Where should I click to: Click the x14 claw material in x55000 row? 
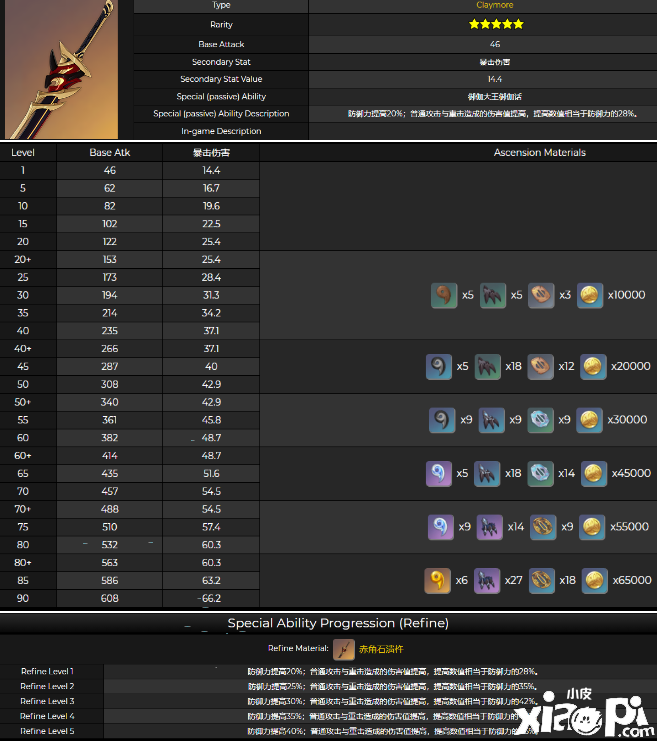click(489, 527)
